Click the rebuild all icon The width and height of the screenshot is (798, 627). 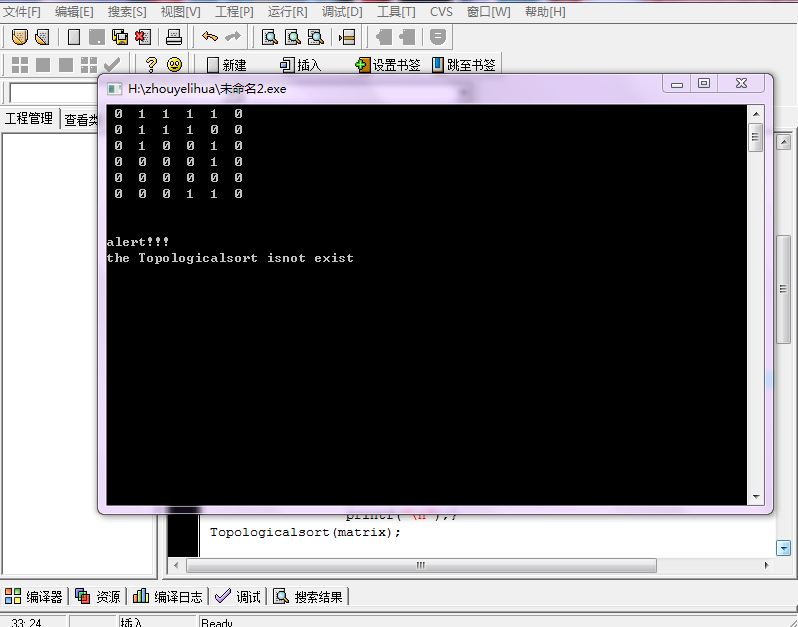(89, 65)
